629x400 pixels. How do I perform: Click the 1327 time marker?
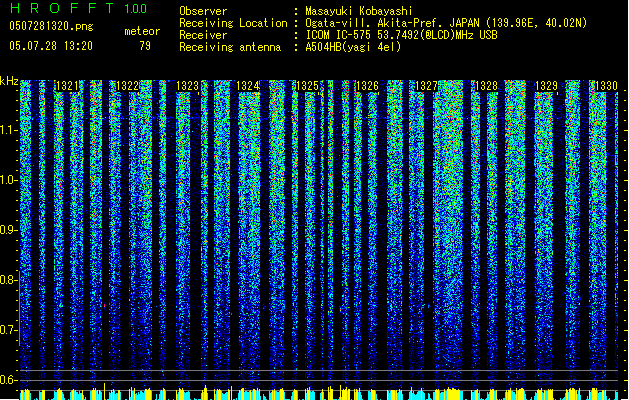(x=426, y=86)
